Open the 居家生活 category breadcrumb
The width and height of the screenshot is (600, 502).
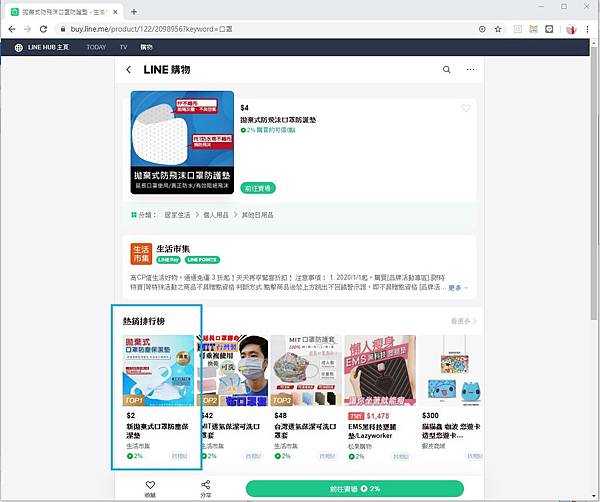tap(177, 215)
